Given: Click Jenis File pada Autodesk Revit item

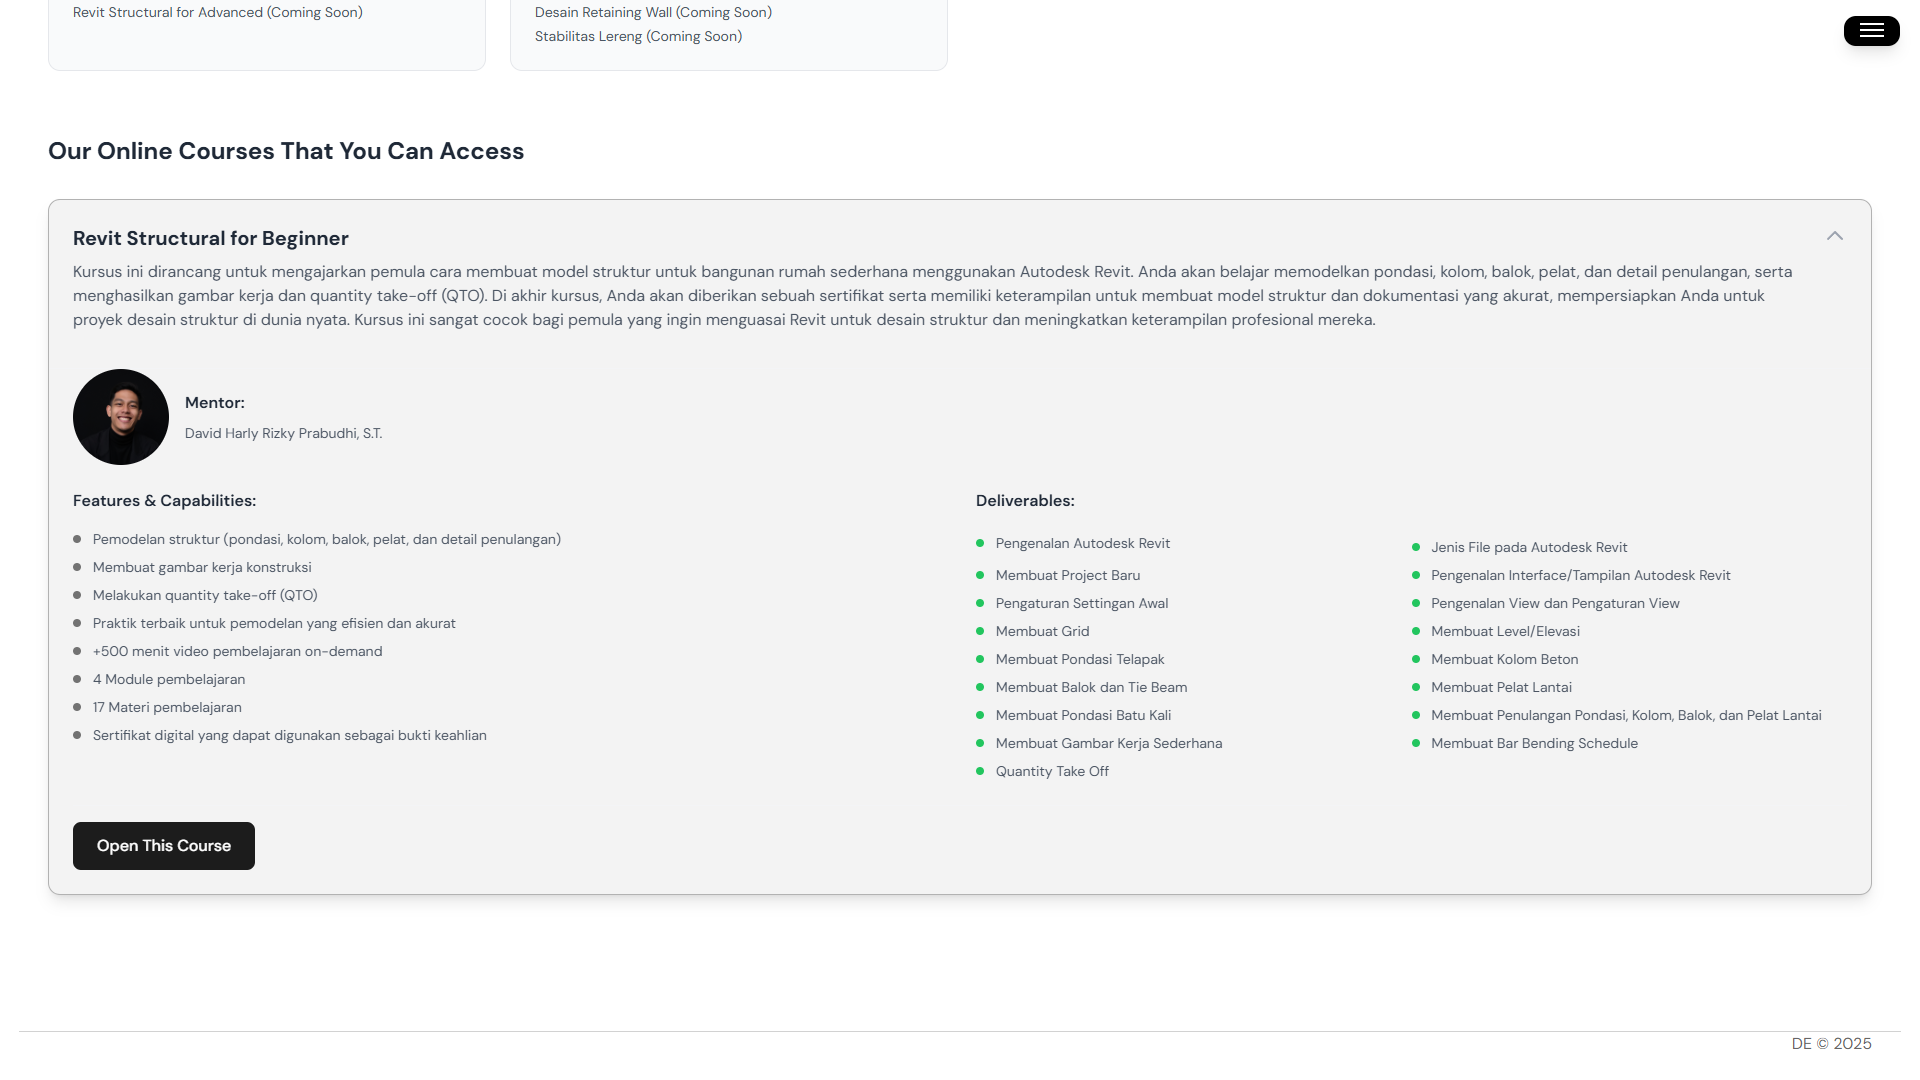Looking at the screenshot, I should [1528, 548].
